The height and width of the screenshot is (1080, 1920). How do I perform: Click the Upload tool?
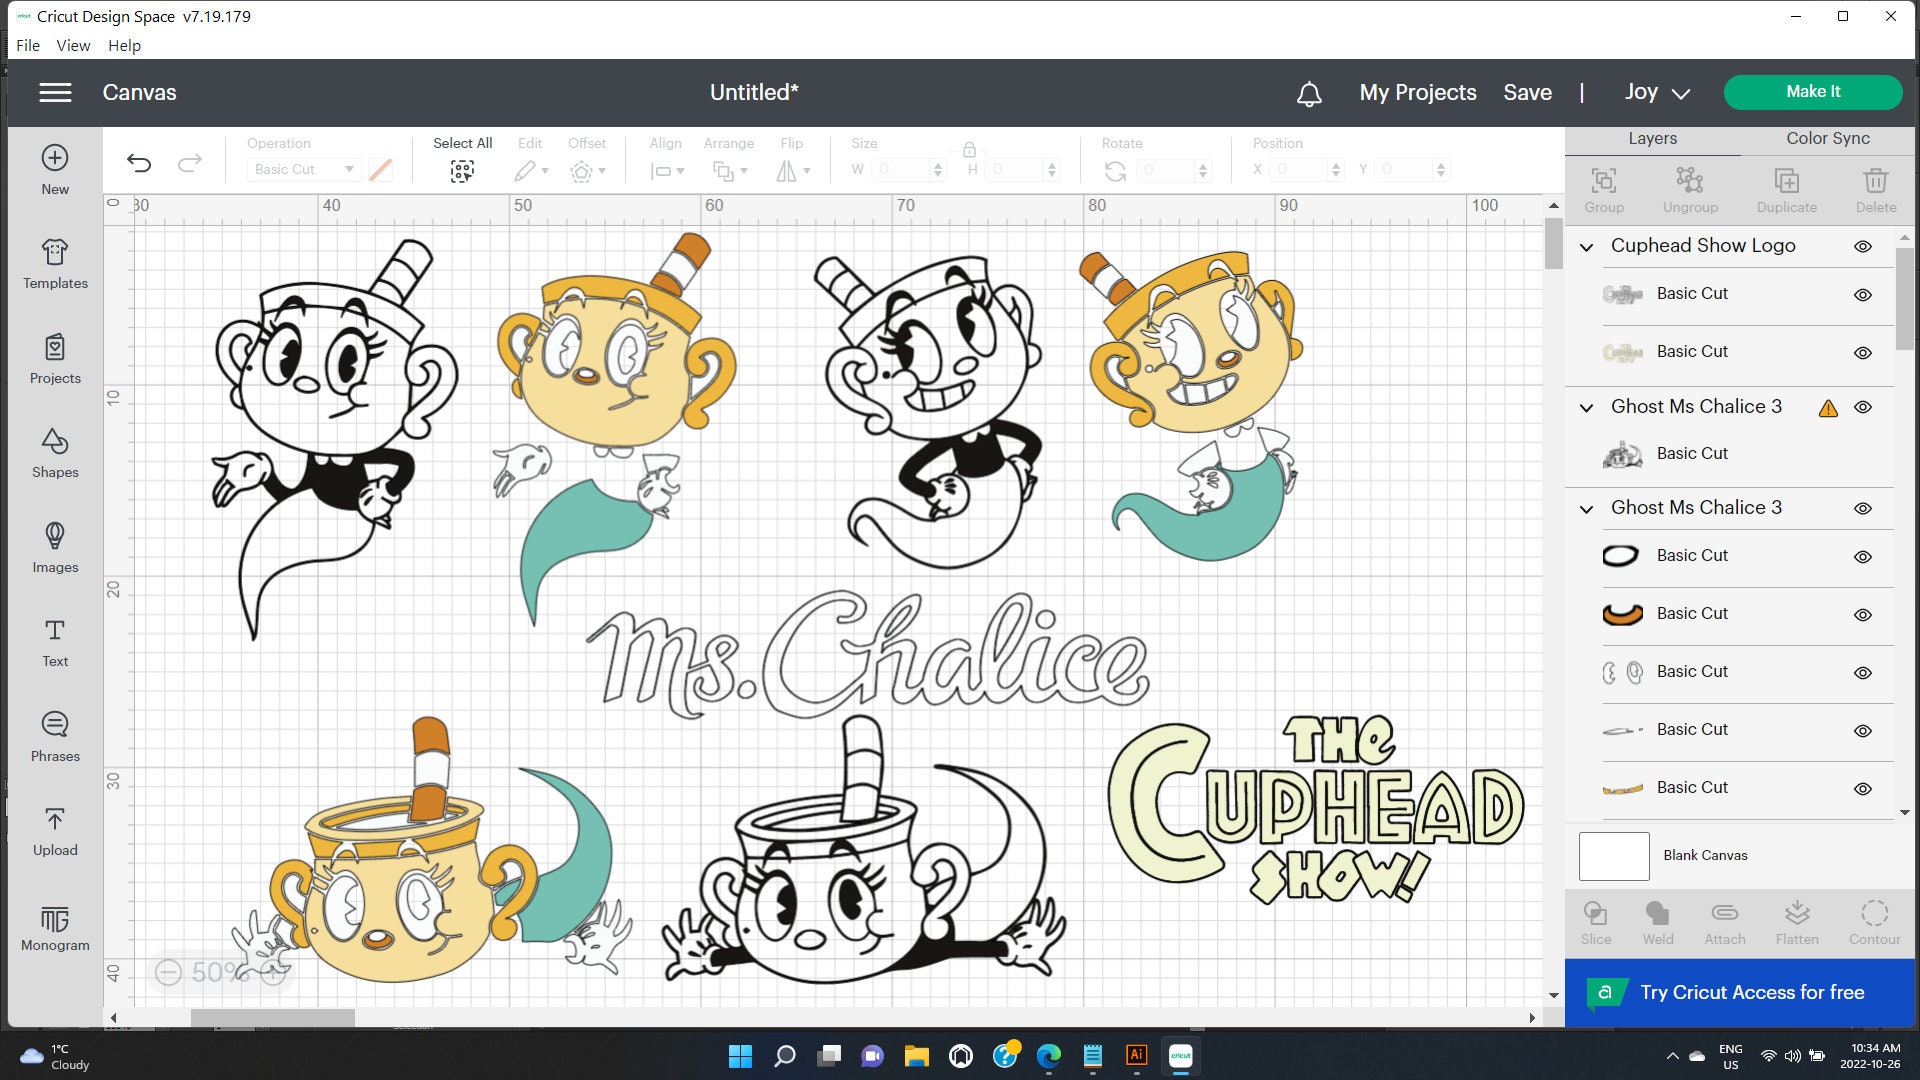(x=55, y=832)
